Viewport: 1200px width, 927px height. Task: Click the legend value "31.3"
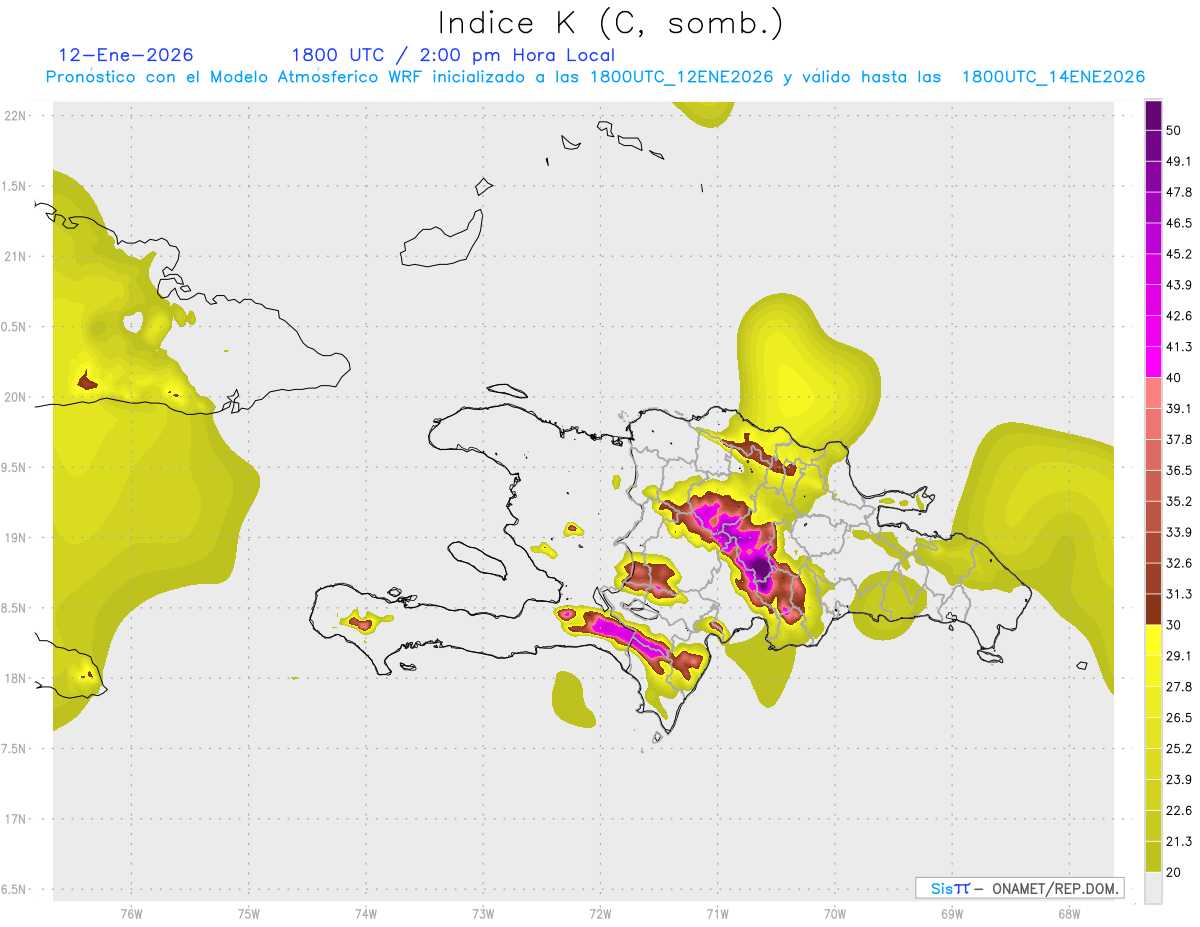coord(1179,594)
